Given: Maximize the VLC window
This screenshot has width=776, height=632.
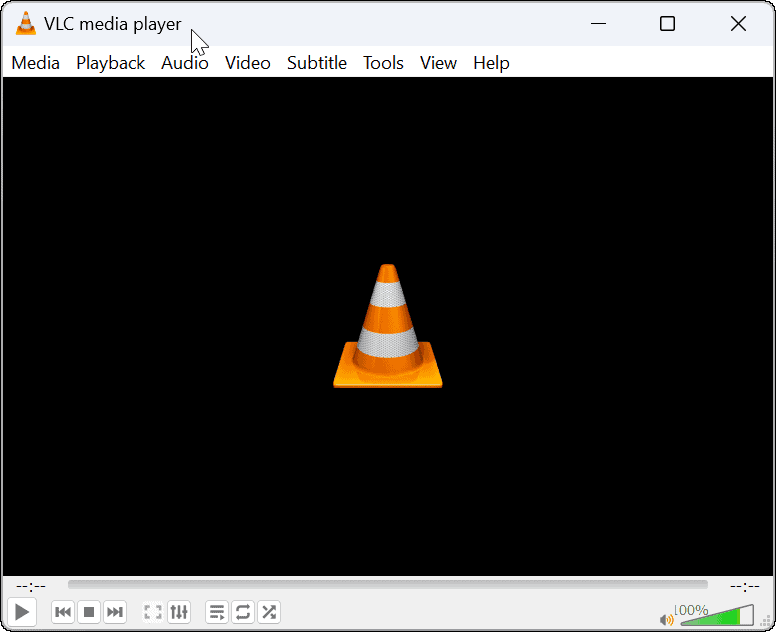Looking at the screenshot, I should pyautogui.click(x=667, y=23).
